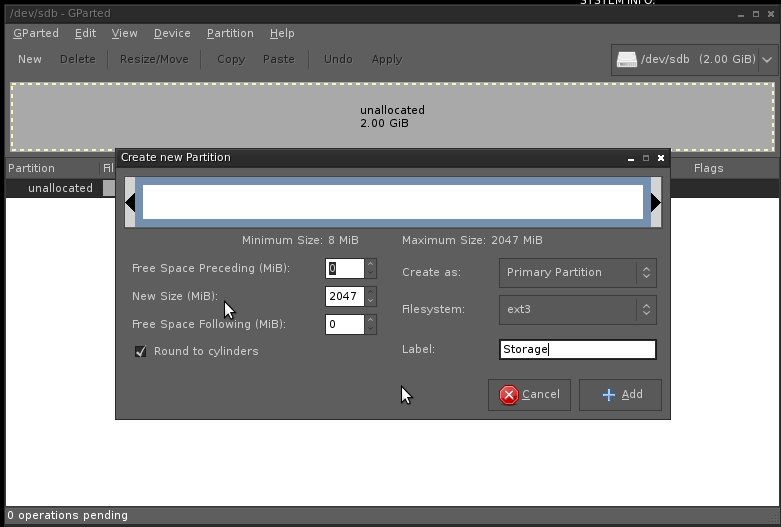Viewport: 781px width, 527px height.
Task: Decrease New Size with down stepper arrow
Action: (370, 301)
